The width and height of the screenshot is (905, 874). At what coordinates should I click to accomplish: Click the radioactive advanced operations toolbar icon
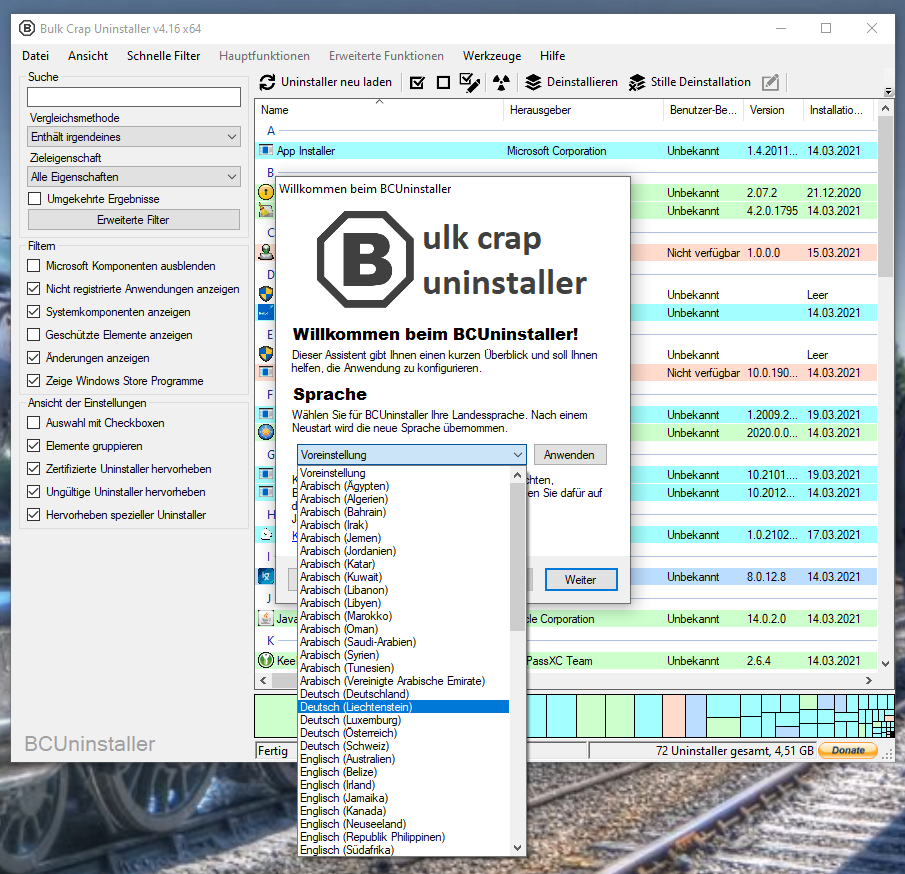tap(501, 83)
